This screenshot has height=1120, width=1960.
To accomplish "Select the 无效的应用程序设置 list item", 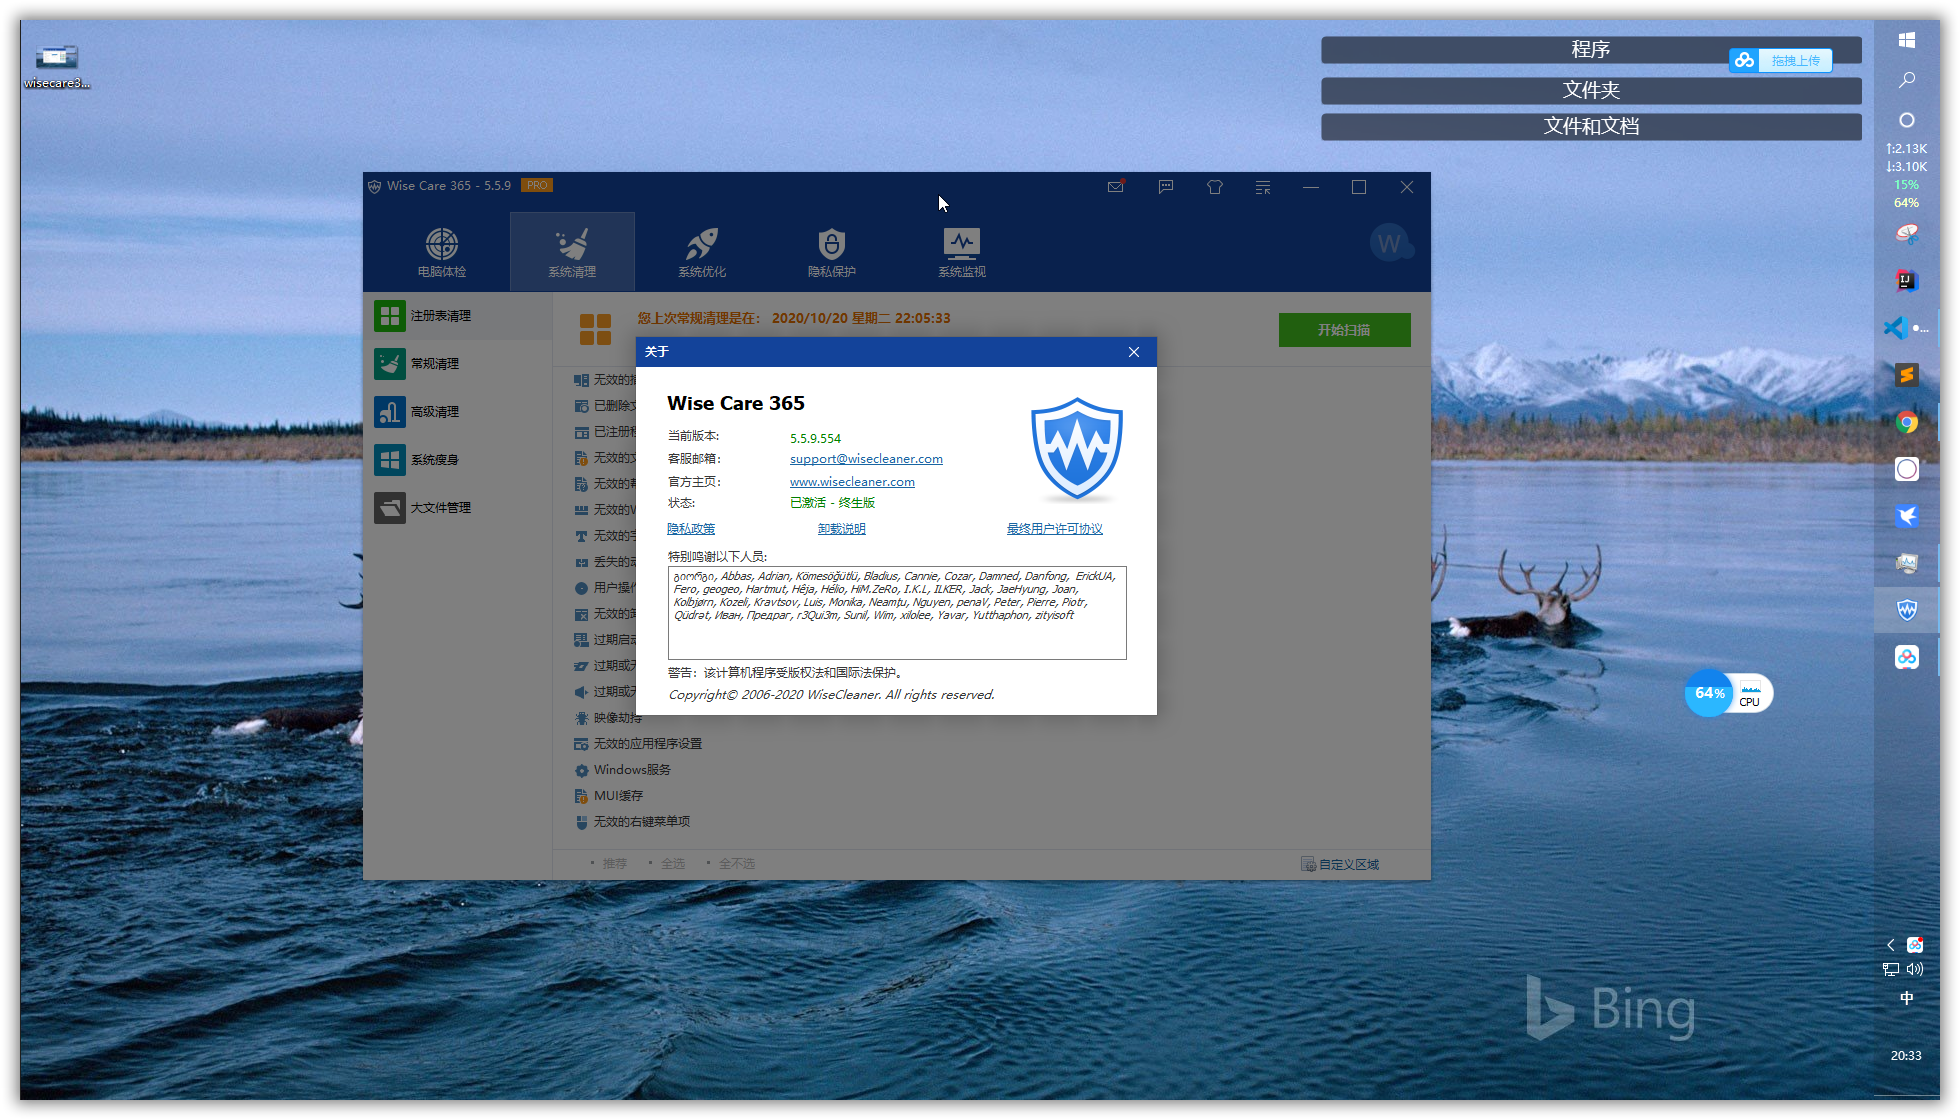I will click(x=638, y=744).
